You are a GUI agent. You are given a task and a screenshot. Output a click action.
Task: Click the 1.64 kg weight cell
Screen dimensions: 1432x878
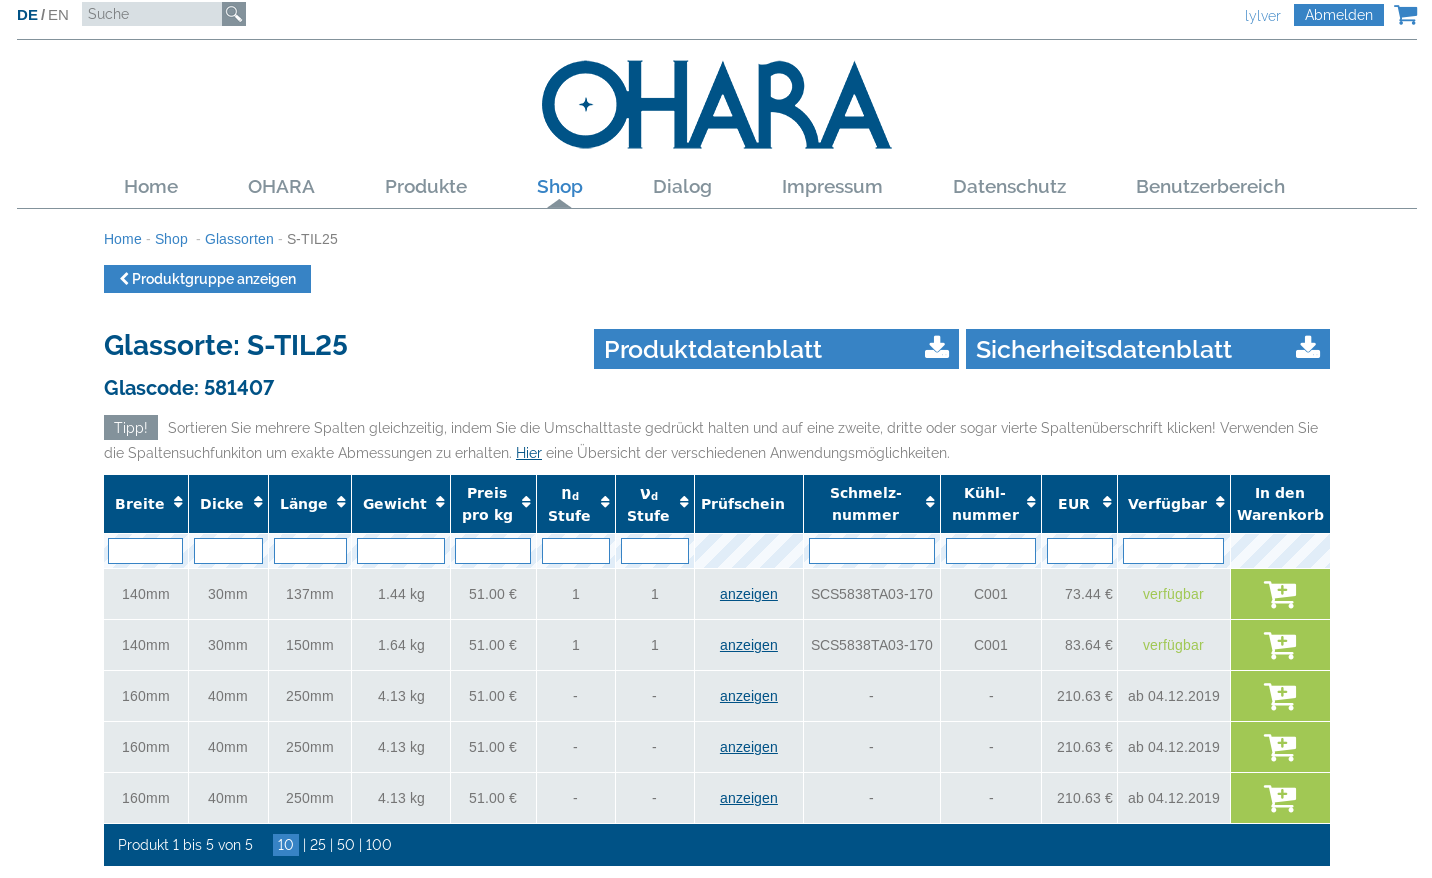[x=401, y=645]
